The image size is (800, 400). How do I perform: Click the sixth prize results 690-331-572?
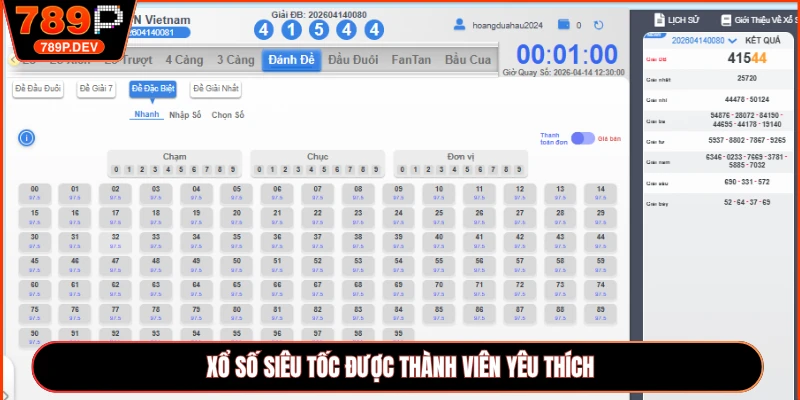746,182
